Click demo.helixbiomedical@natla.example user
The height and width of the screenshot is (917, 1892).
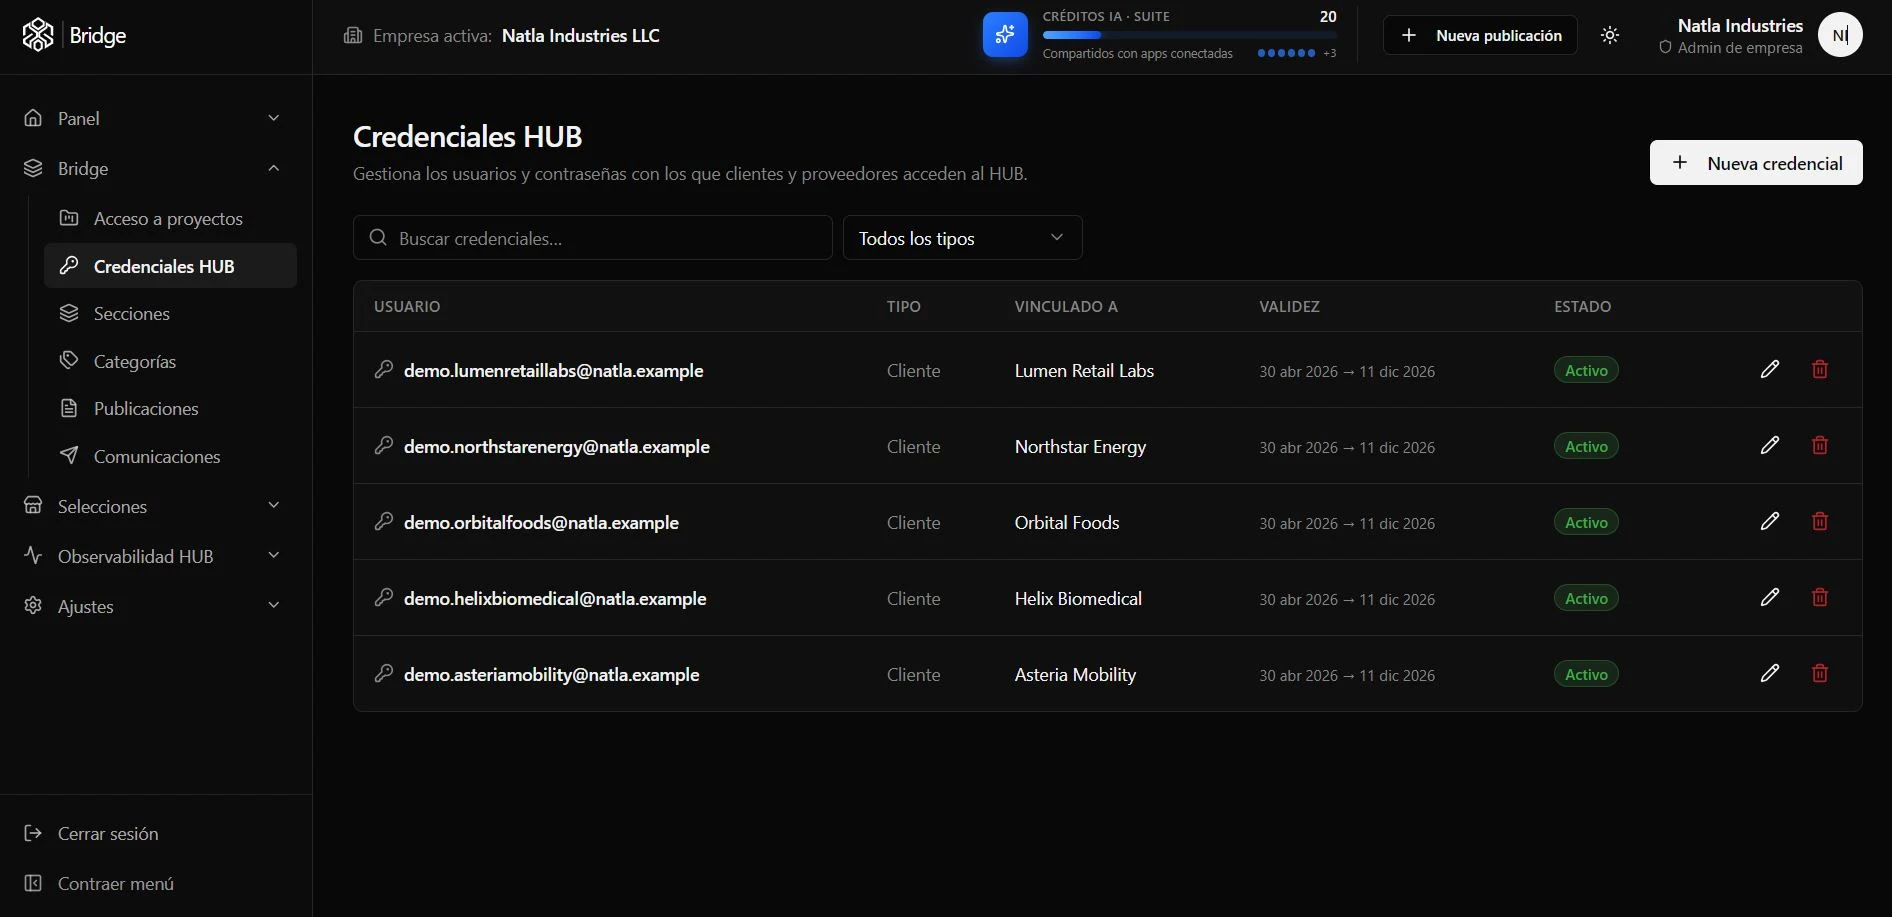coord(555,598)
